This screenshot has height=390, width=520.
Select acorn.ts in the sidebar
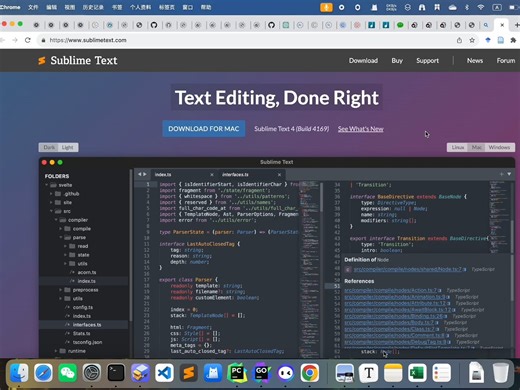pyautogui.click(x=87, y=272)
